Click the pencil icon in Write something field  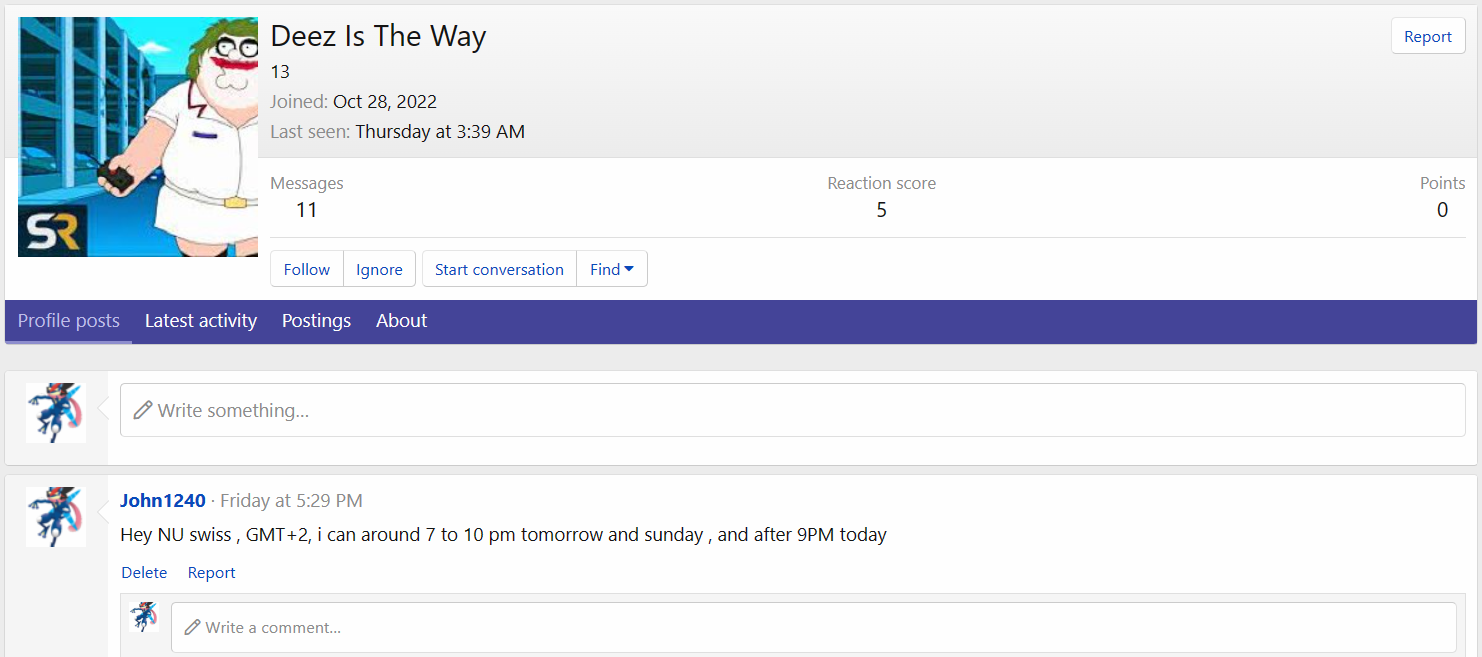[x=143, y=410]
